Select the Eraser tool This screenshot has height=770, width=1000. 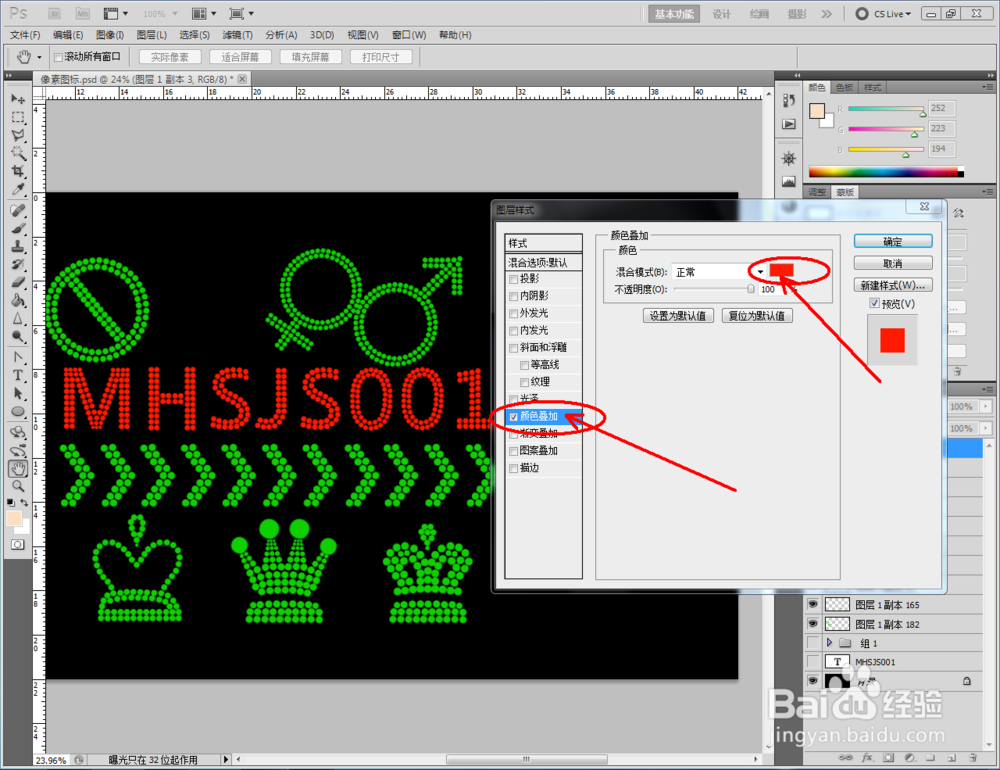18,282
